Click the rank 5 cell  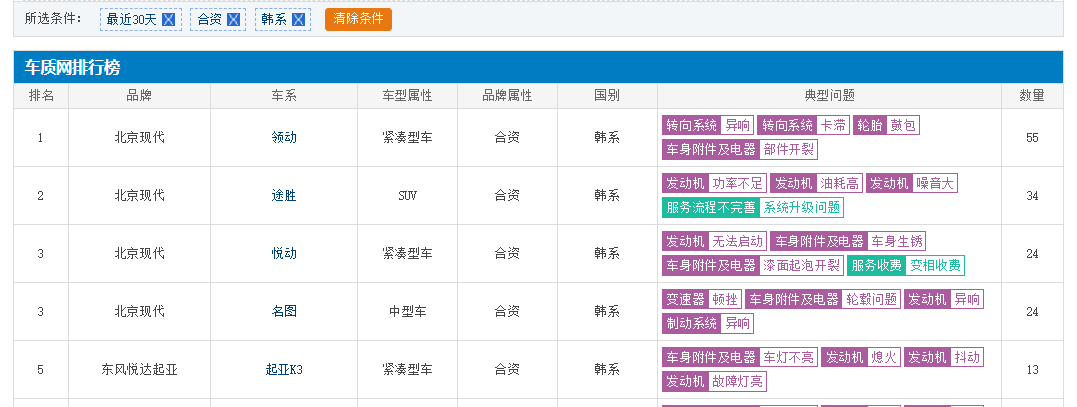41,370
